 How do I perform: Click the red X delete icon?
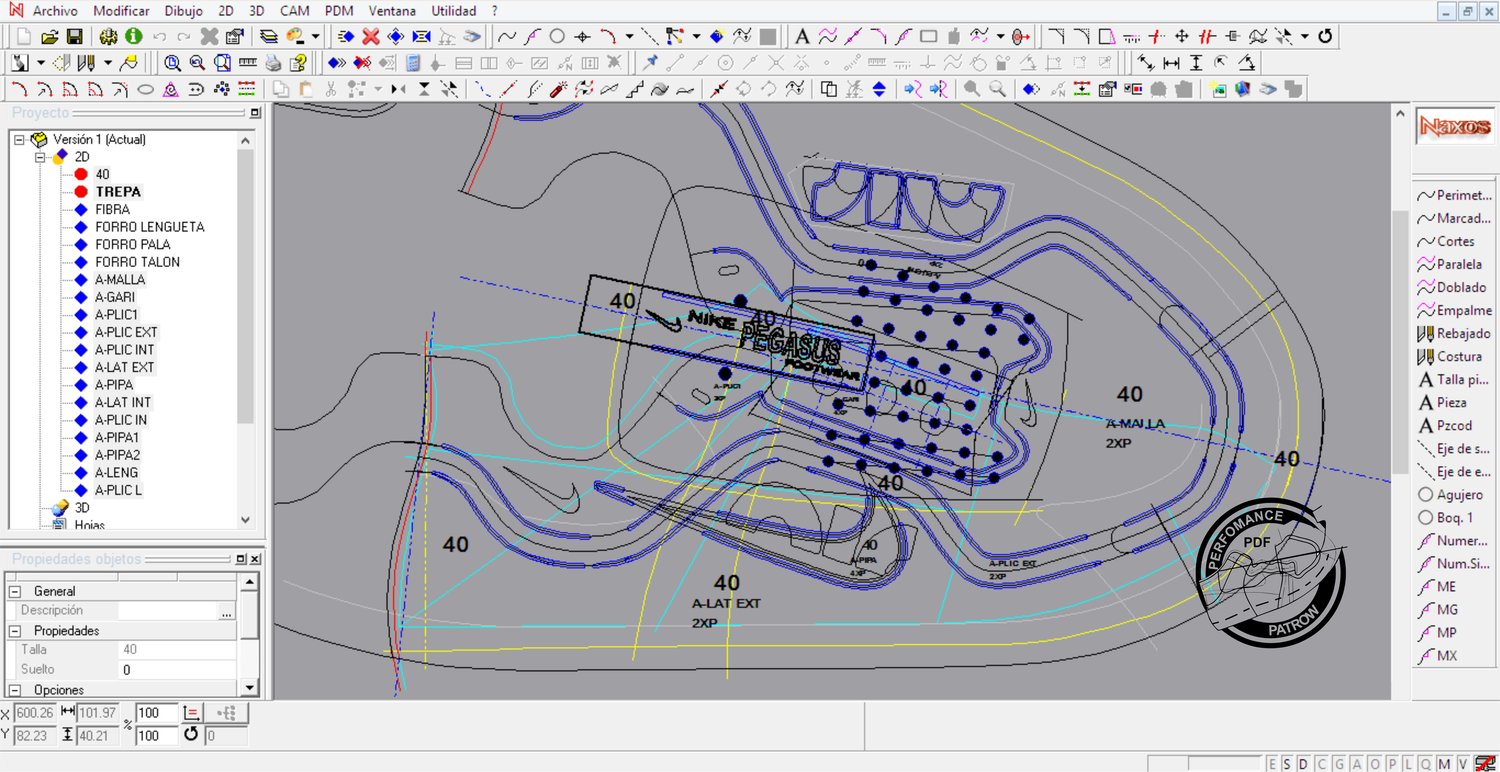(370, 37)
